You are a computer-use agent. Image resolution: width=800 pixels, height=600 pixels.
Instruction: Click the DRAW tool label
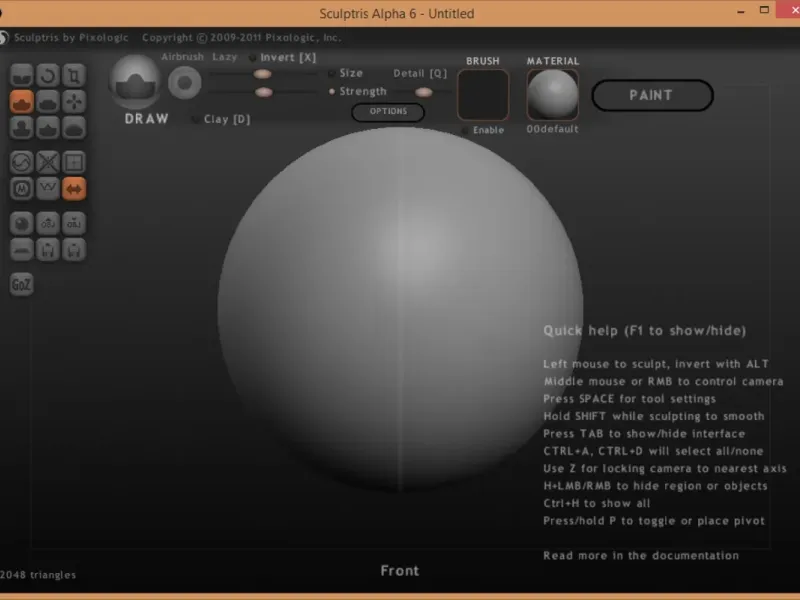coord(146,119)
